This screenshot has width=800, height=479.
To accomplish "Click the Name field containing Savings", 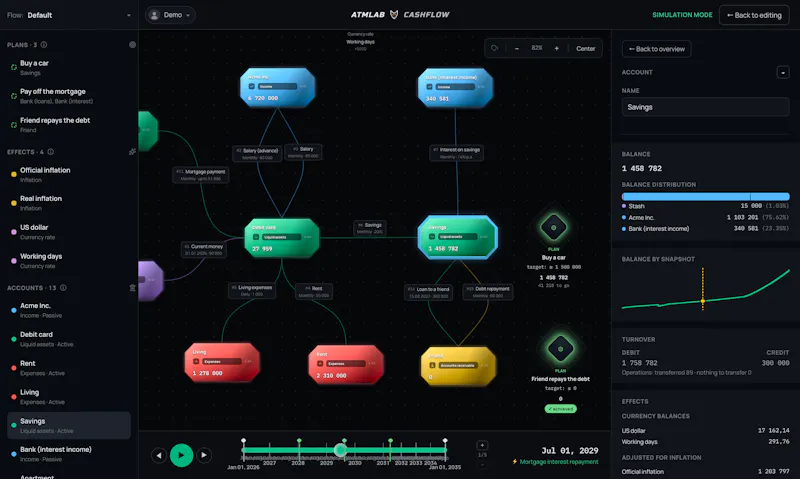I will click(x=706, y=107).
